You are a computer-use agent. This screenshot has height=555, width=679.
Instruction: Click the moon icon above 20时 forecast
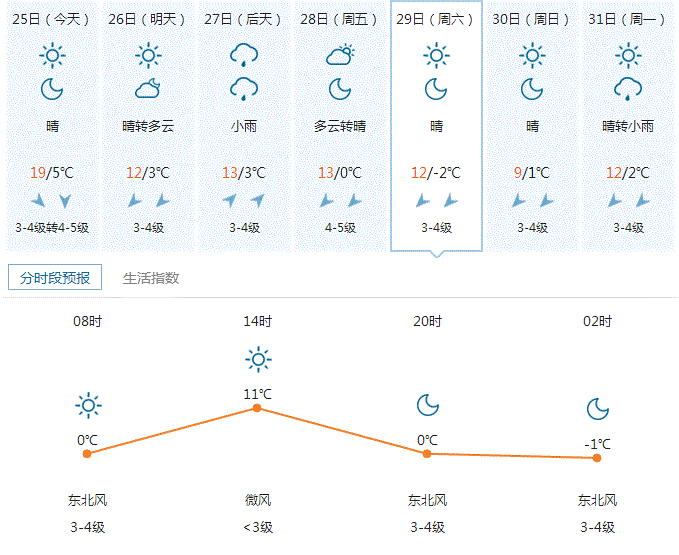(428, 404)
